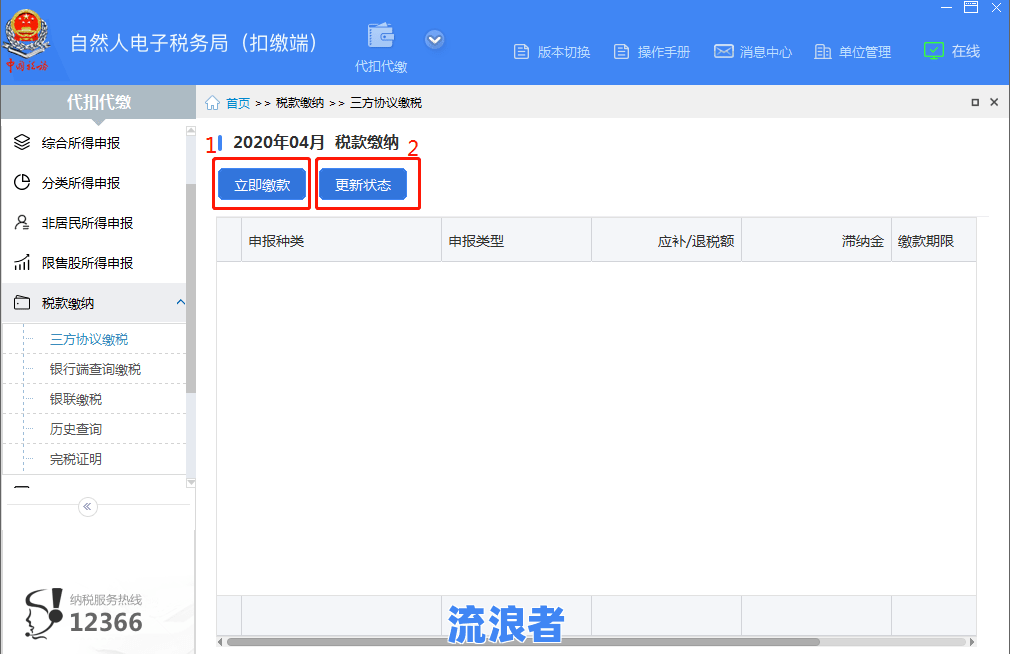Open 版本切换 version switch
This screenshot has height=654, width=1013.
pos(552,52)
